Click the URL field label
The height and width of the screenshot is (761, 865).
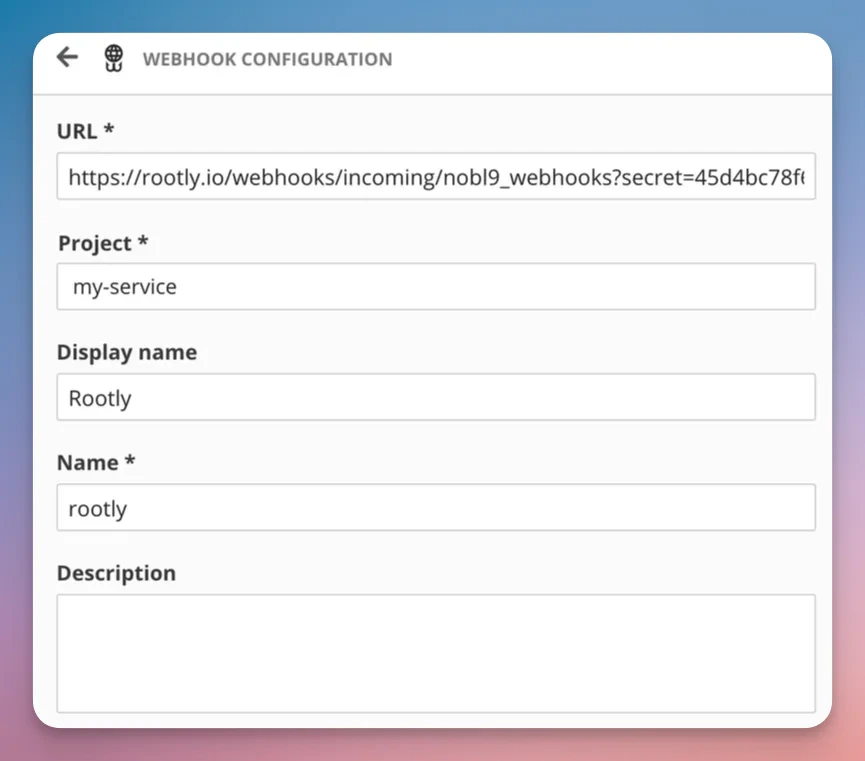(x=77, y=131)
